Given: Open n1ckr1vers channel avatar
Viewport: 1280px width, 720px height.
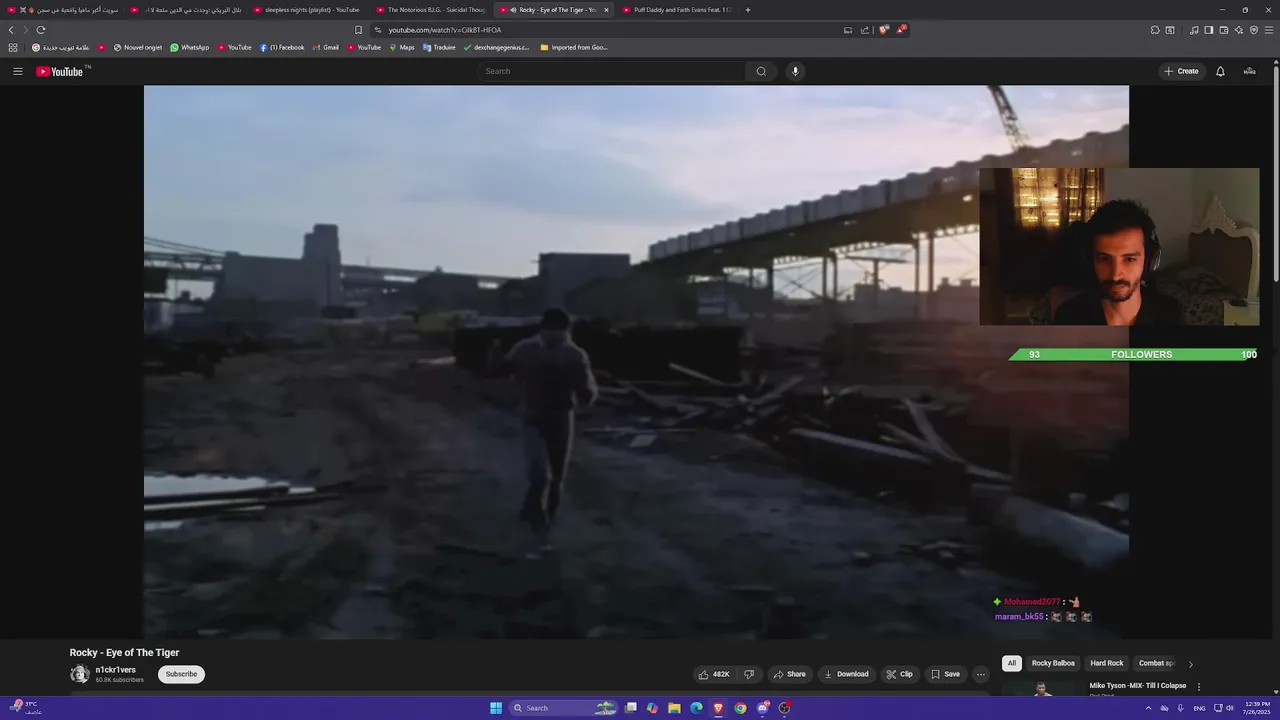Looking at the screenshot, I should (79, 674).
